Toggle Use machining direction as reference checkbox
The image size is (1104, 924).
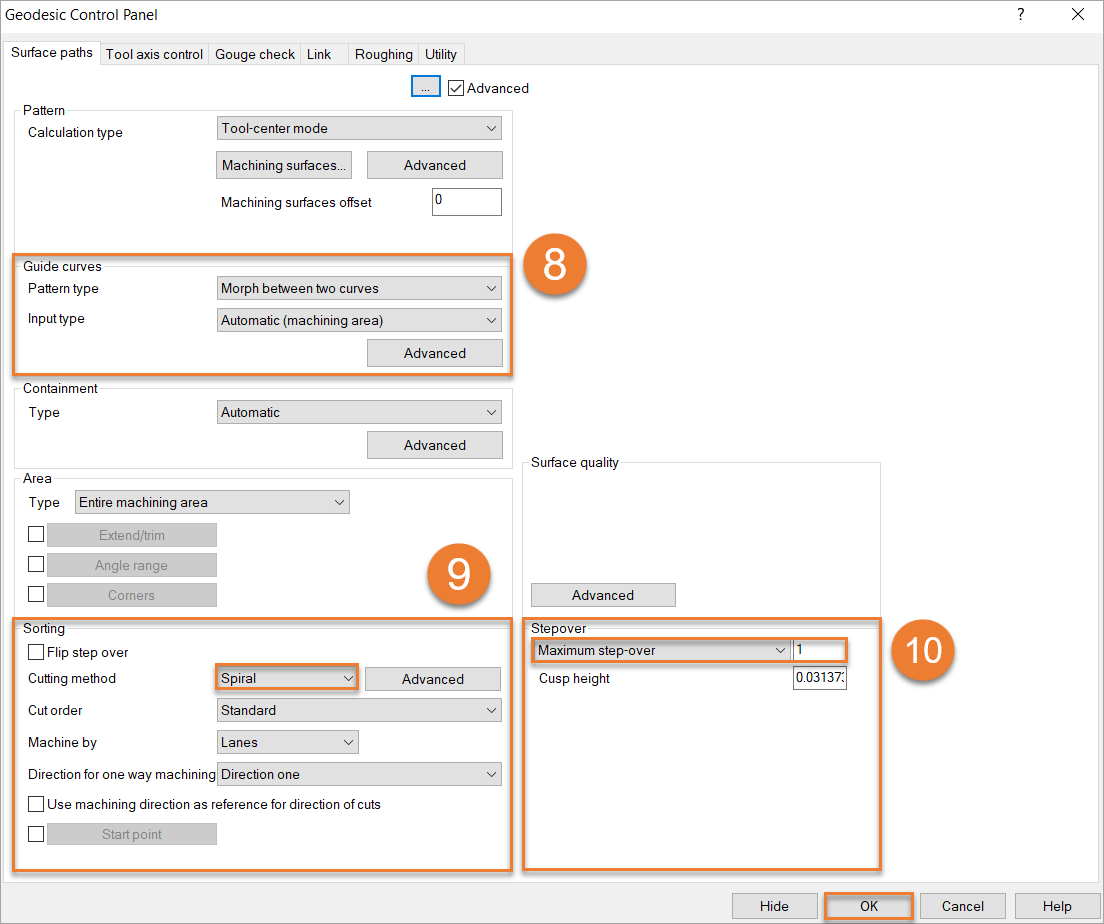pyautogui.click(x=36, y=804)
